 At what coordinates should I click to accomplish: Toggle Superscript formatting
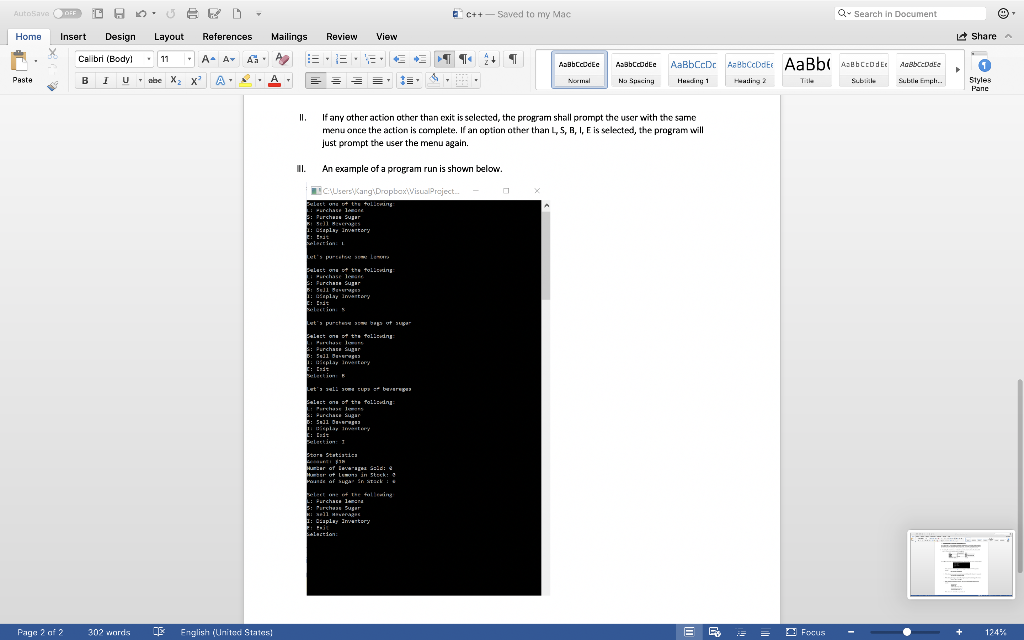click(195, 80)
